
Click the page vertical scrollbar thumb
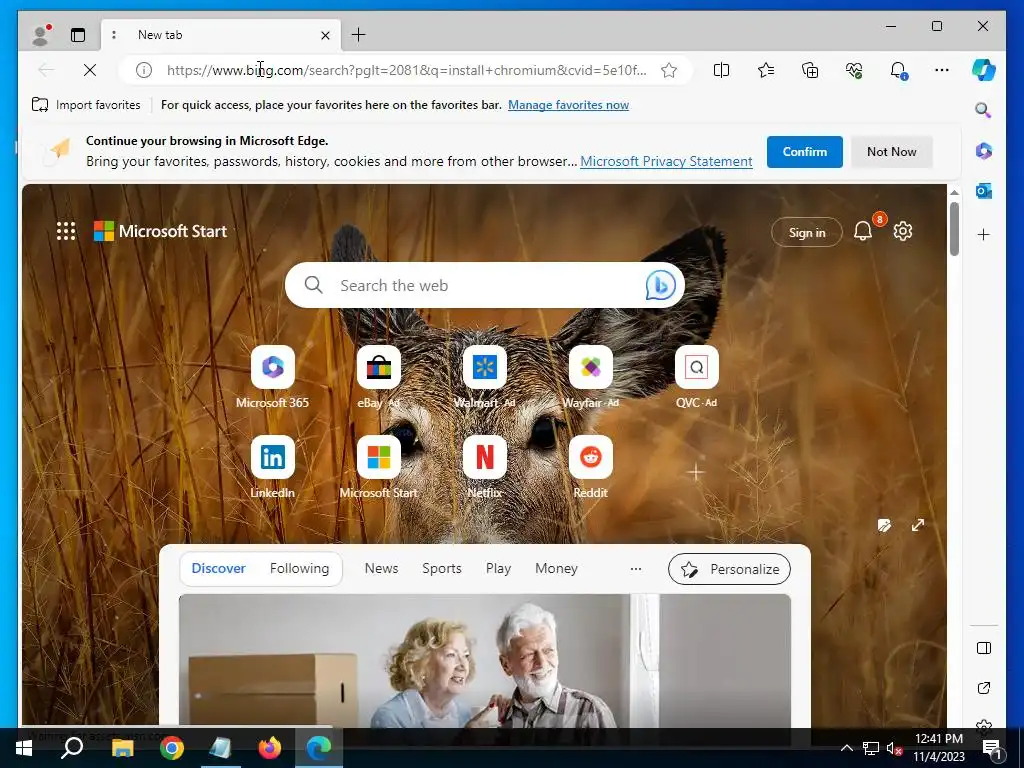954,229
